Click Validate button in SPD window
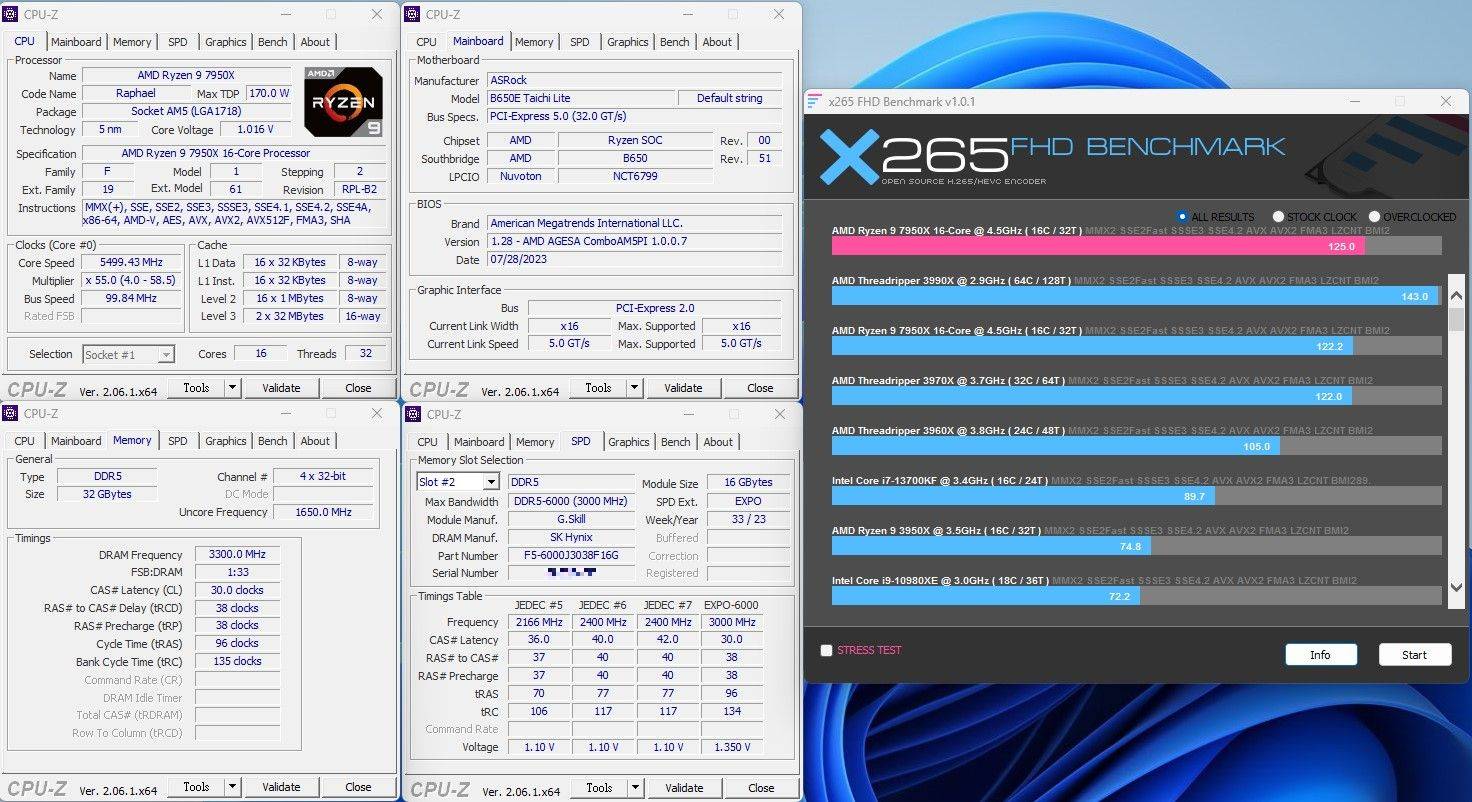 pos(684,788)
